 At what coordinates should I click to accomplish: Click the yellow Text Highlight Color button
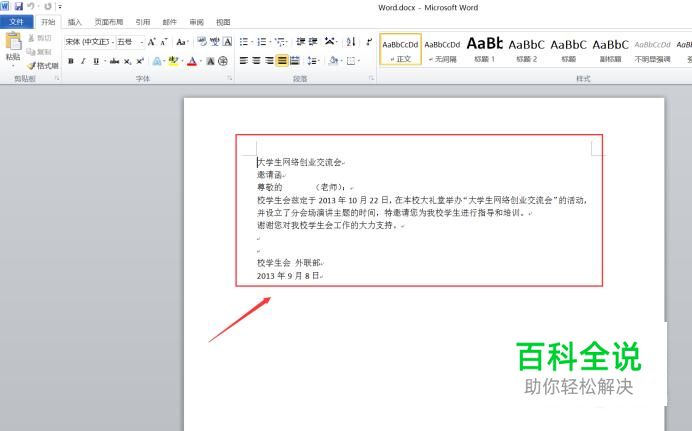pos(173,61)
